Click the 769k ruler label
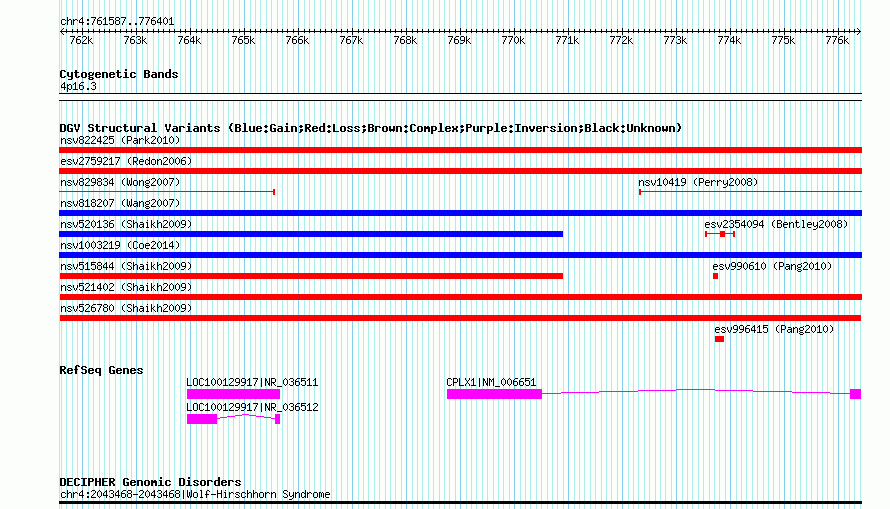This screenshot has height=509, width=890. pyautogui.click(x=459, y=40)
